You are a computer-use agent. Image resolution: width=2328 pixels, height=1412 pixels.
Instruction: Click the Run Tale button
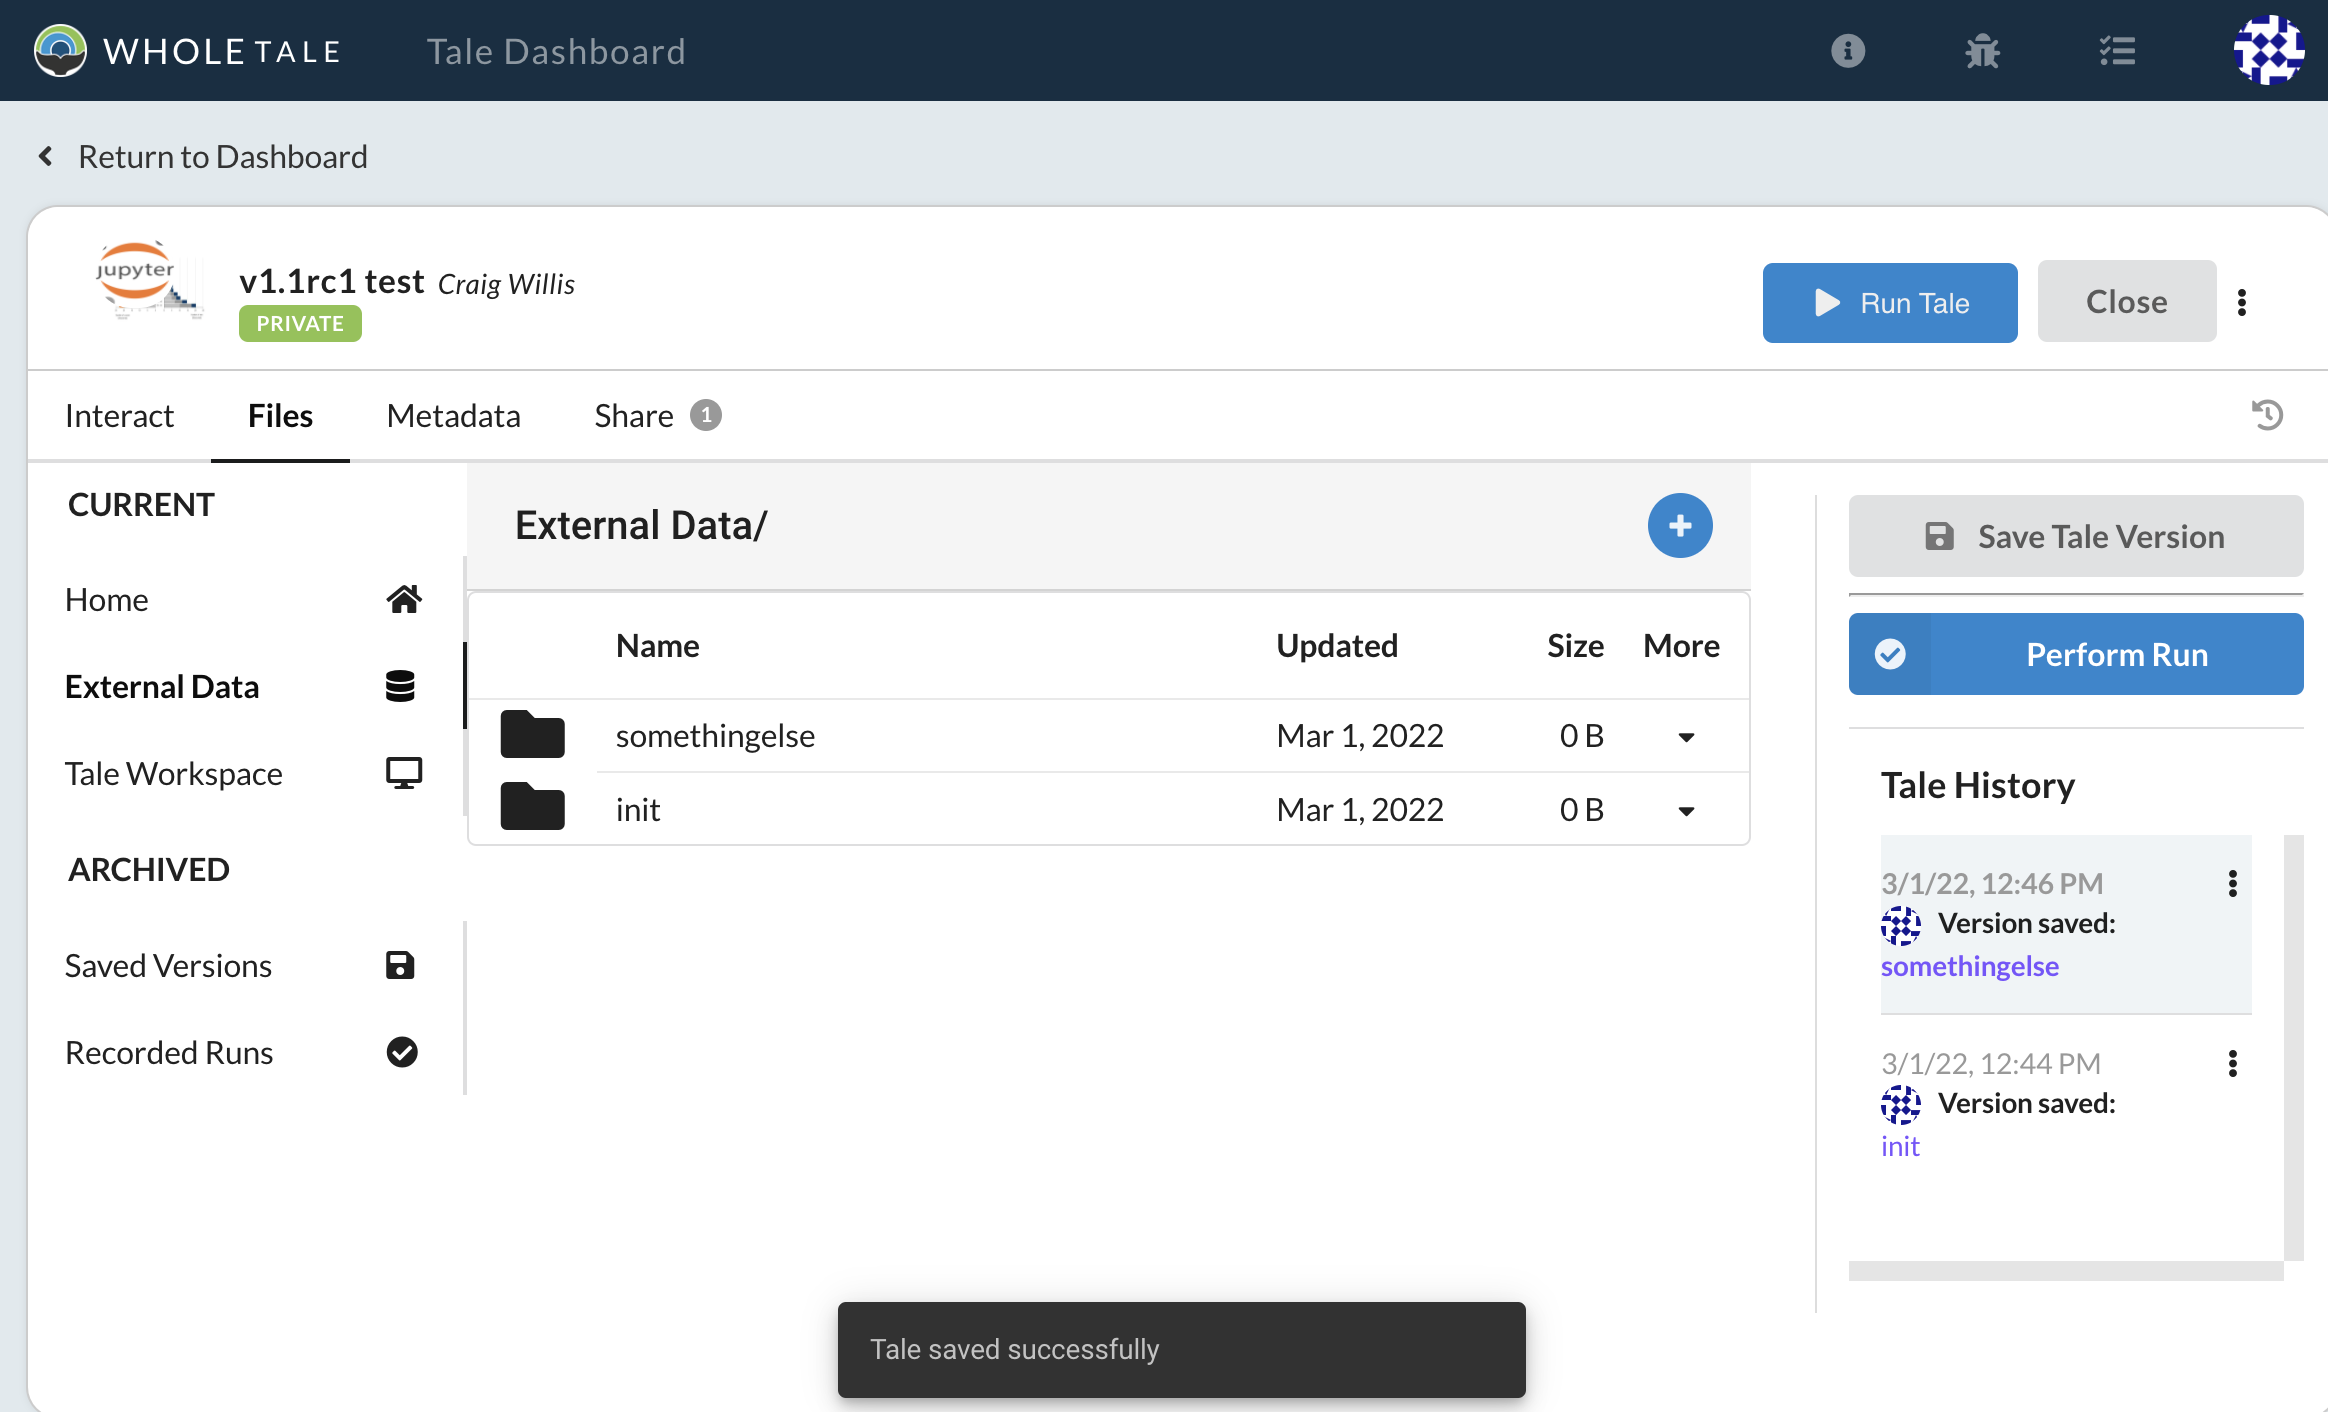[1890, 302]
